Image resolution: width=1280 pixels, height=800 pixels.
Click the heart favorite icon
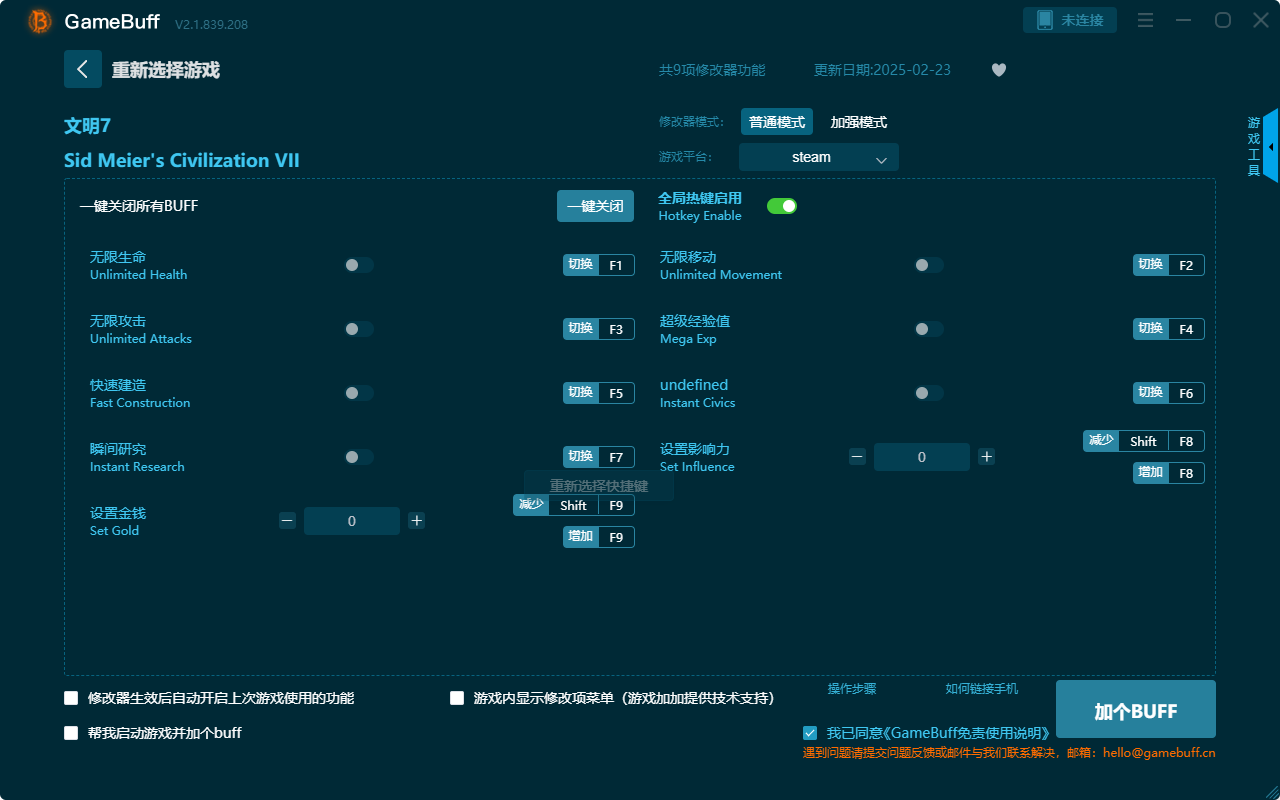click(x=998, y=70)
